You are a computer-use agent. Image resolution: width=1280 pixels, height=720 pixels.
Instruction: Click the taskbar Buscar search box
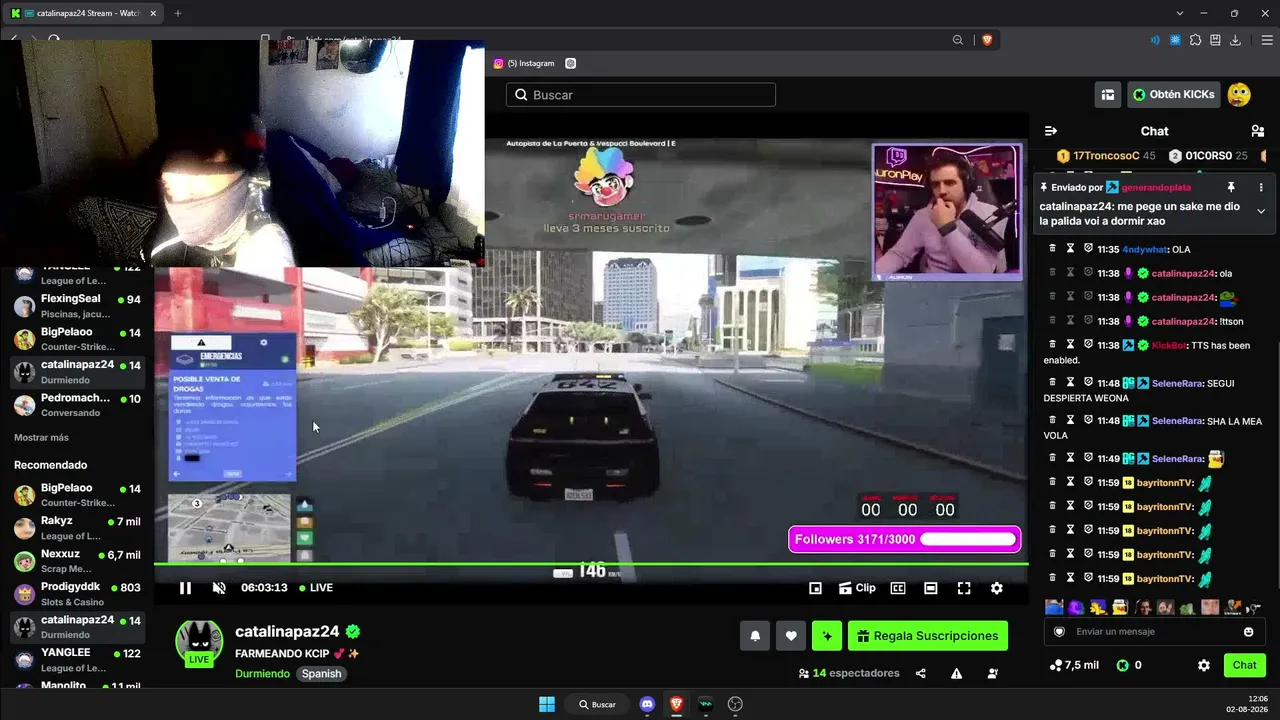(x=597, y=704)
